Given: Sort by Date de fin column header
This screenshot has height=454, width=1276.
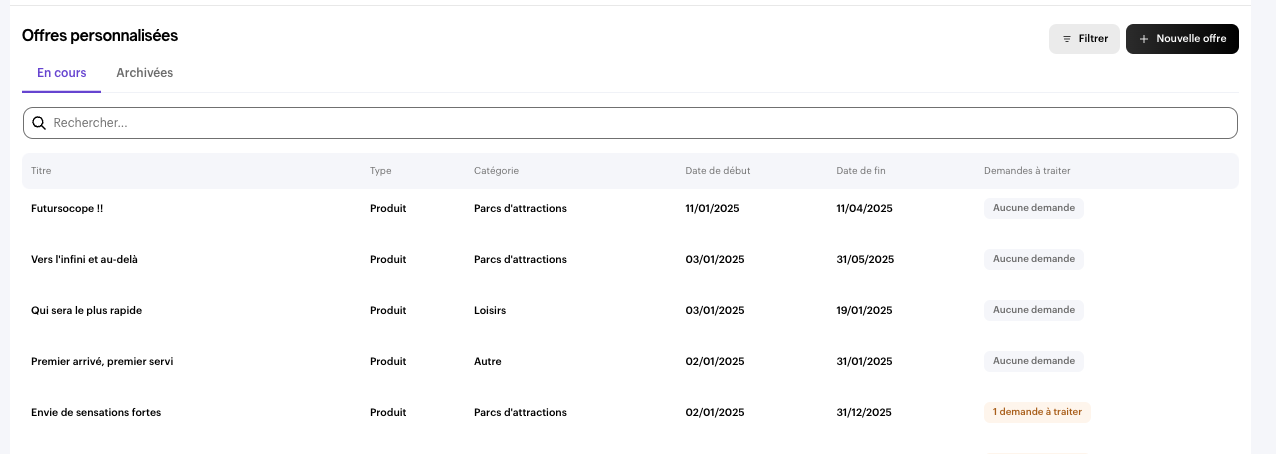Looking at the screenshot, I should click(x=860, y=171).
